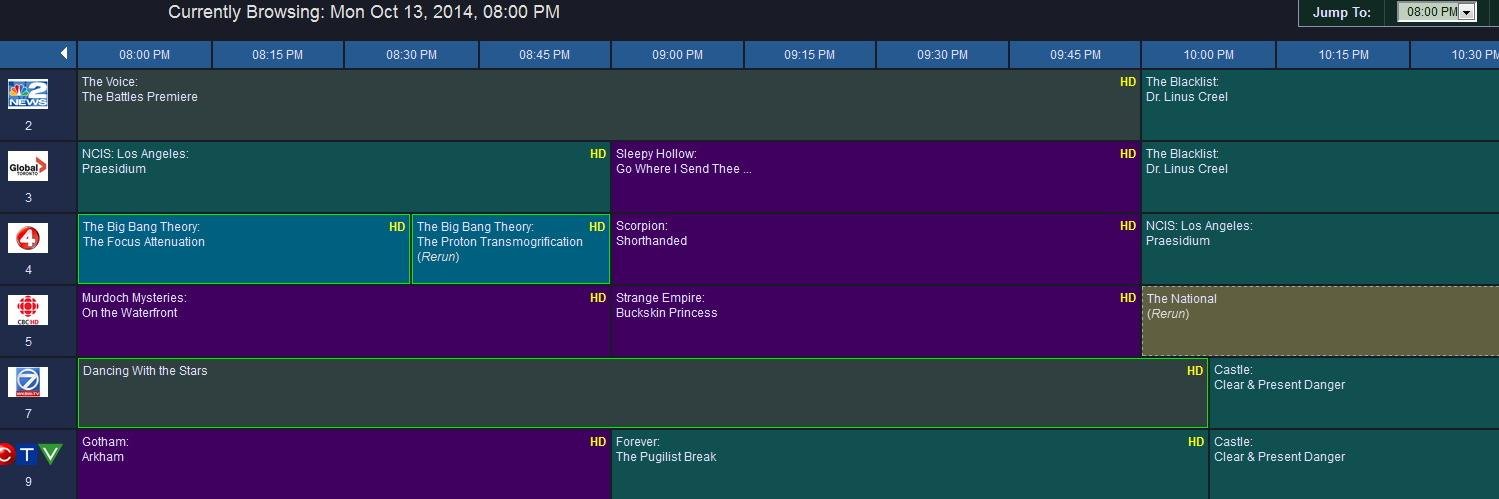Click the Currently Browsing date text

coord(364,13)
